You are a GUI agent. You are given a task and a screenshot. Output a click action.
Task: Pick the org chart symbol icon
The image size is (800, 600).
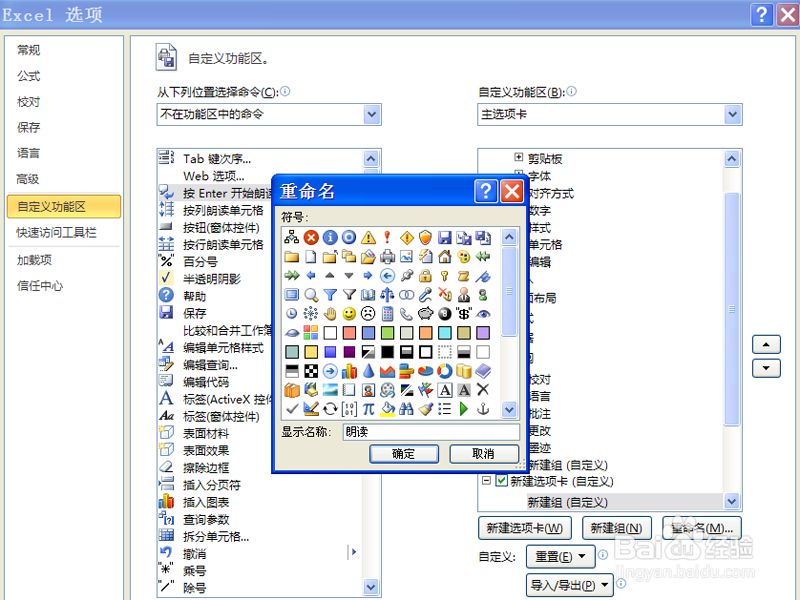[x=292, y=237]
